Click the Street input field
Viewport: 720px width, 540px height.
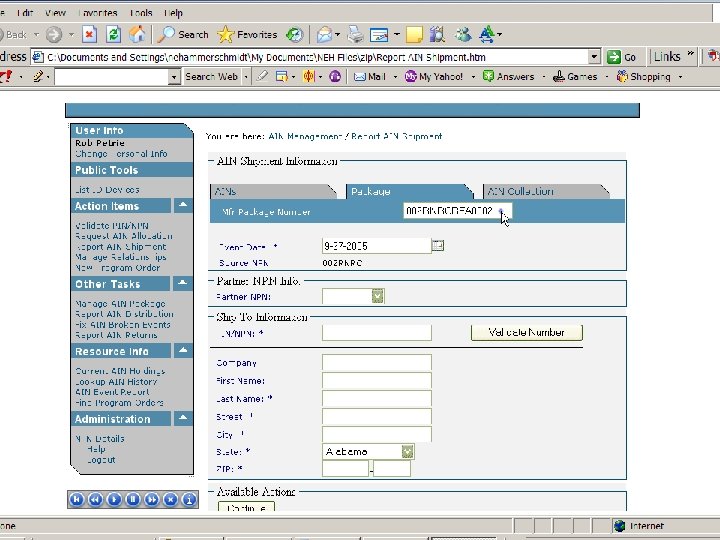click(x=377, y=416)
